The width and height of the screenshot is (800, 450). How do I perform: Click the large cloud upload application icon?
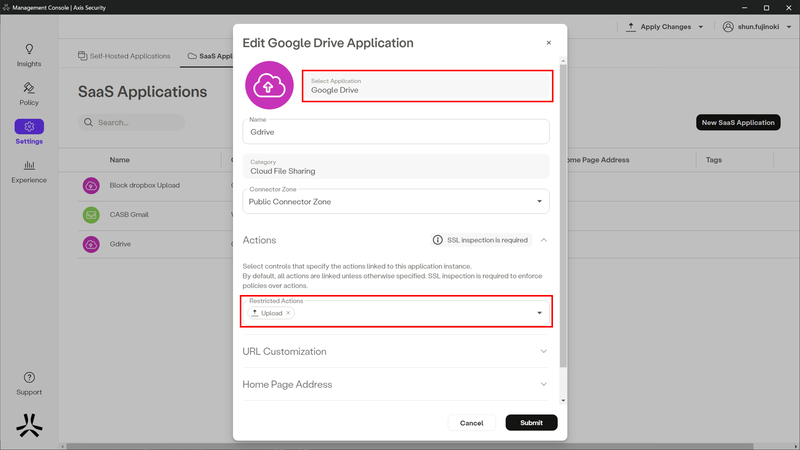coord(269,85)
